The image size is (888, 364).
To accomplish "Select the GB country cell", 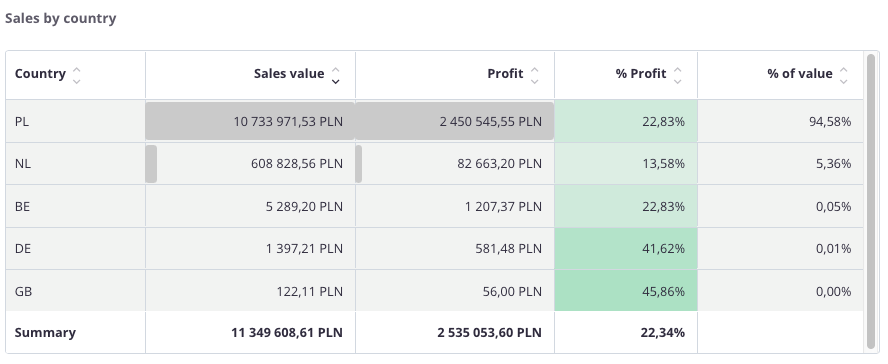I will click(75, 291).
